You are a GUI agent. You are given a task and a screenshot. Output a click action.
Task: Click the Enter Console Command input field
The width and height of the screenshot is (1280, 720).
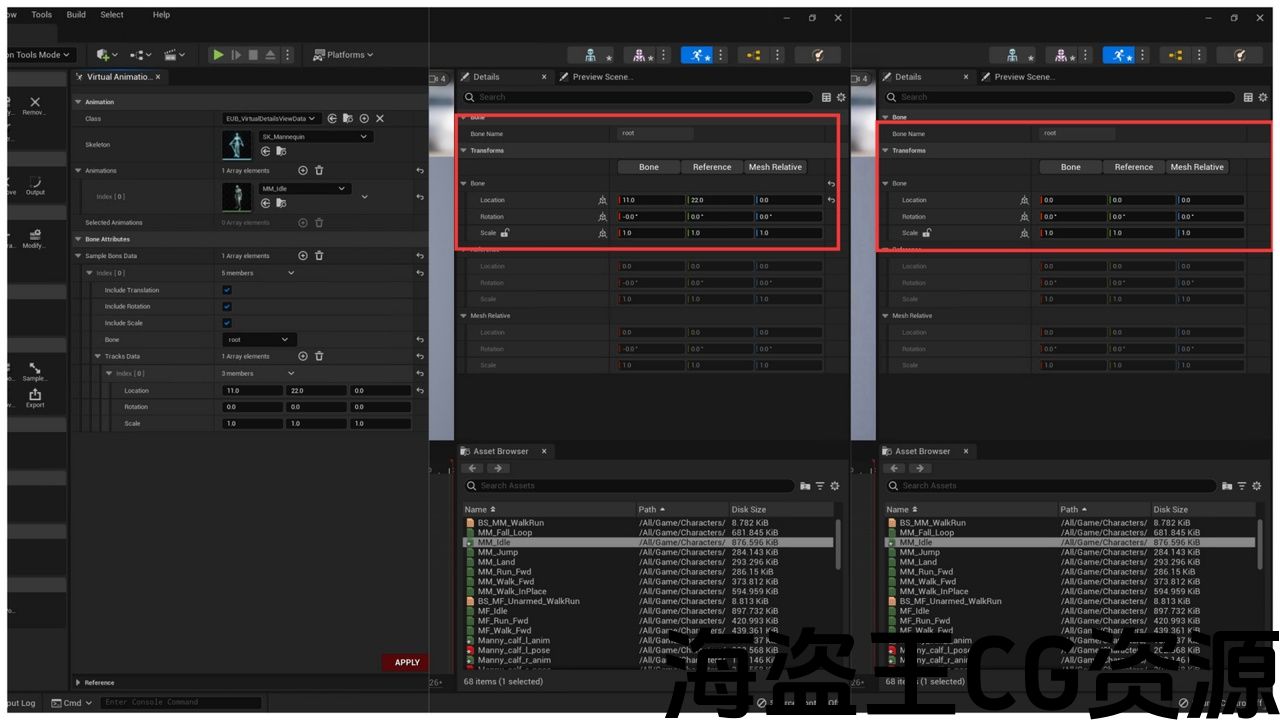[180, 702]
